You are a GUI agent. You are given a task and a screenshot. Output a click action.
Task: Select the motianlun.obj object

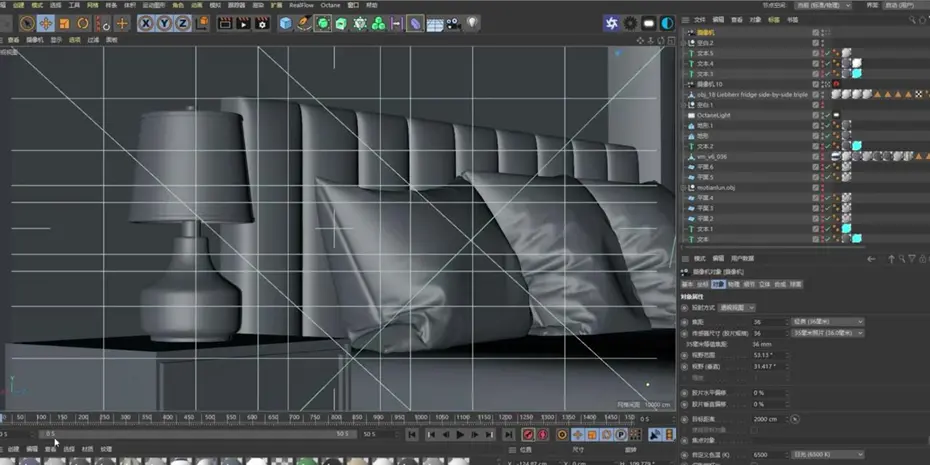click(x=716, y=188)
